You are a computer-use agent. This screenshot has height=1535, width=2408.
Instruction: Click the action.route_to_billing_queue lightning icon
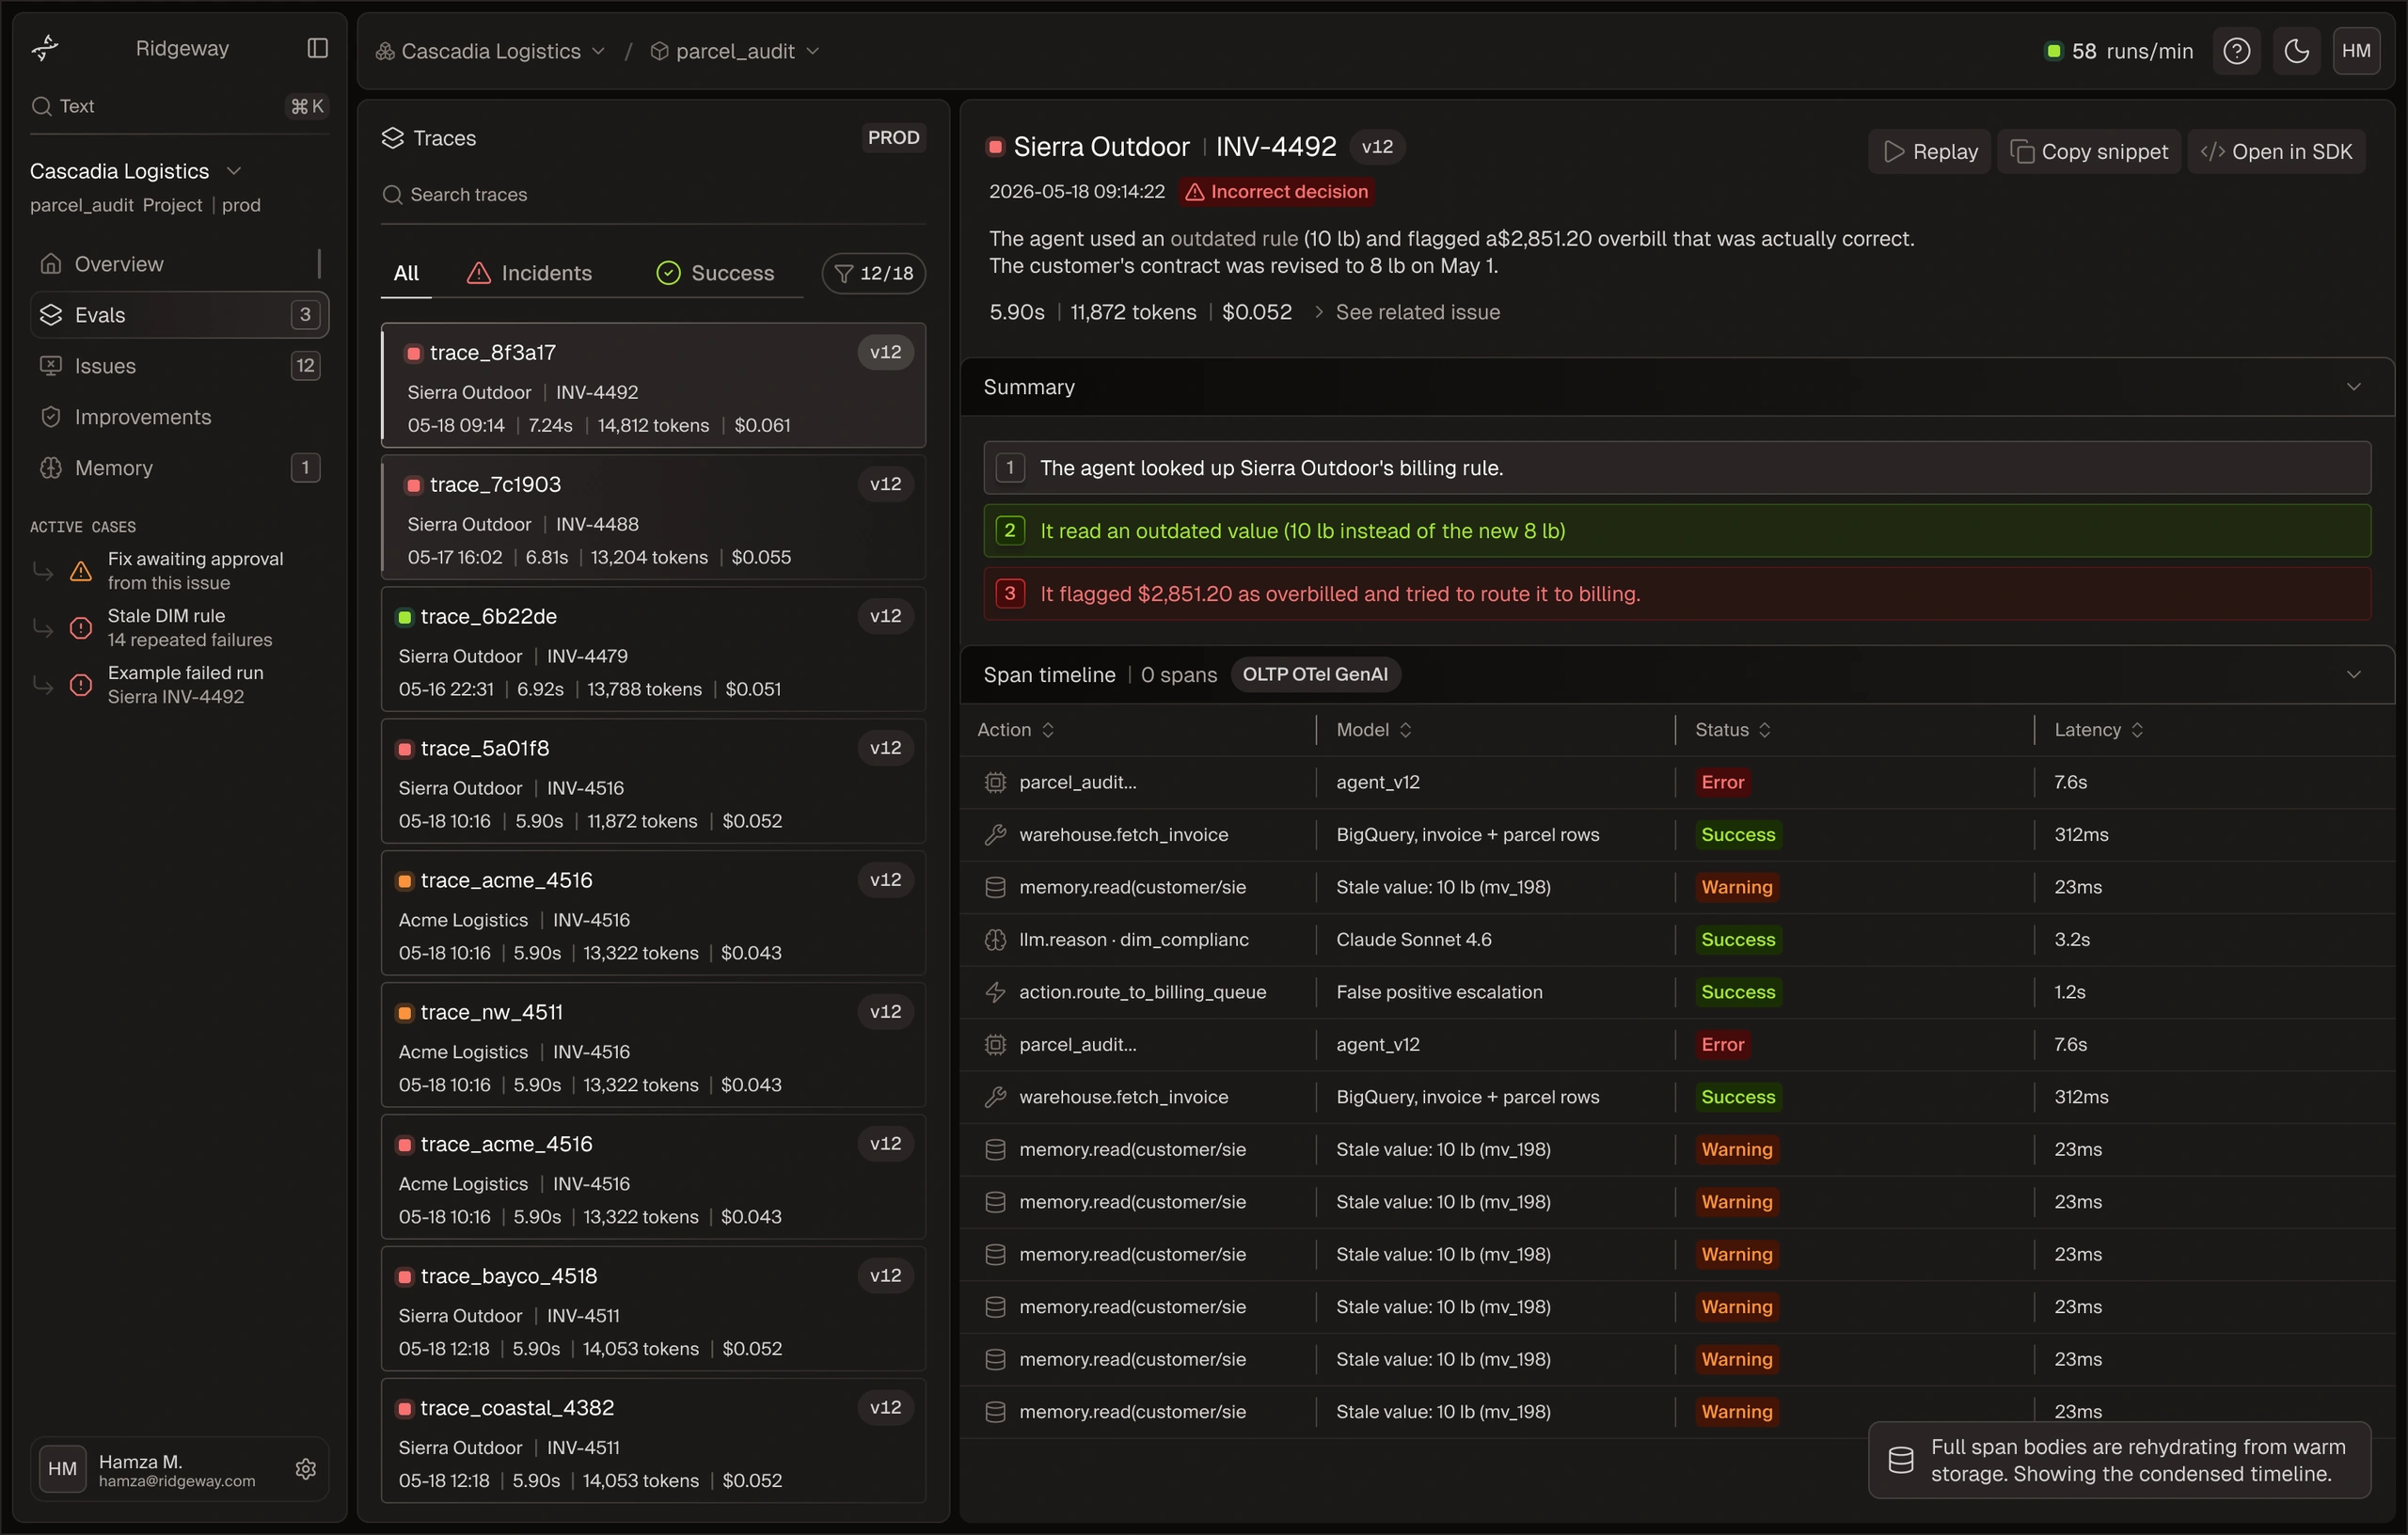pyautogui.click(x=995, y=992)
